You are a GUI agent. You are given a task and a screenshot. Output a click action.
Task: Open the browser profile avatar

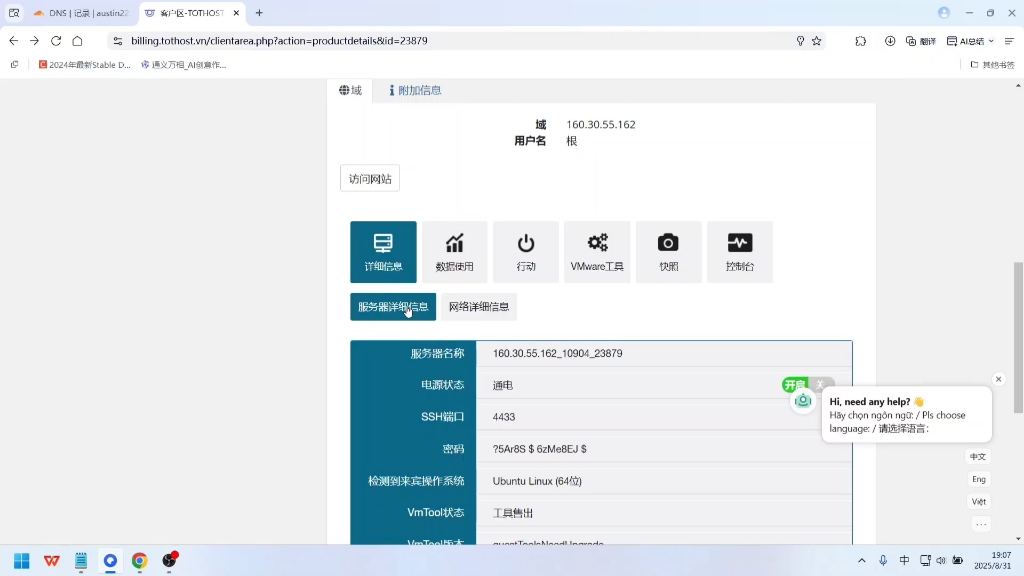point(944,12)
